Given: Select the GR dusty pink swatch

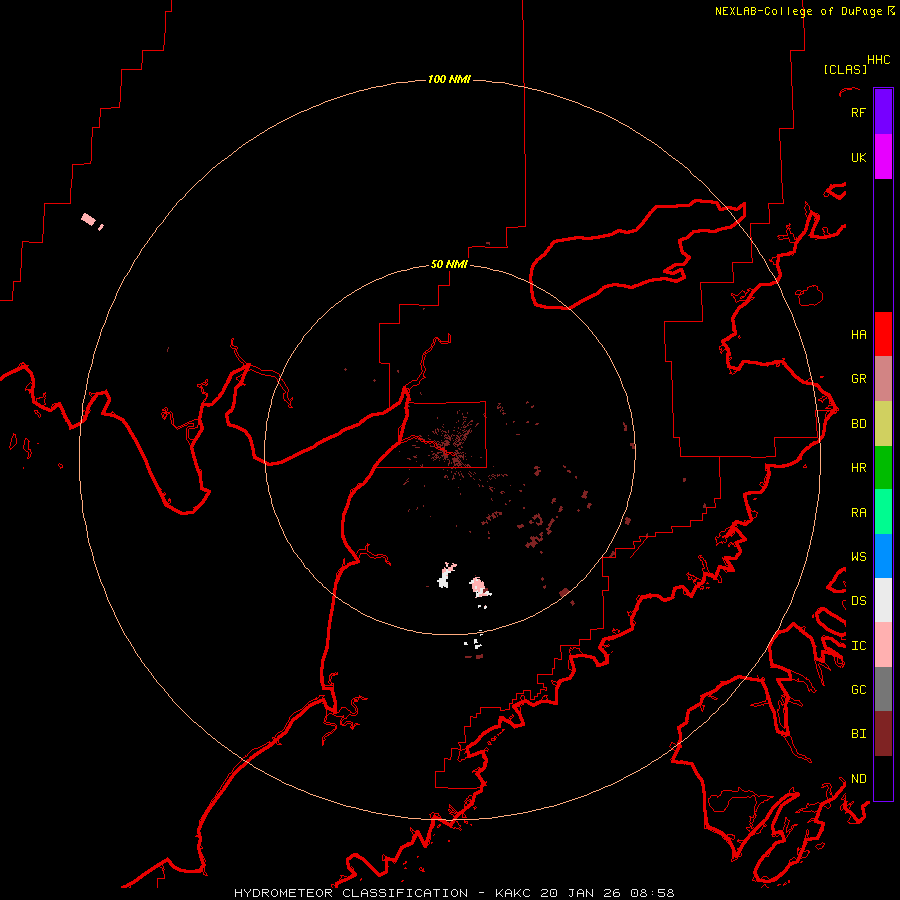Looking at the screenshot, I should point(883,379).
